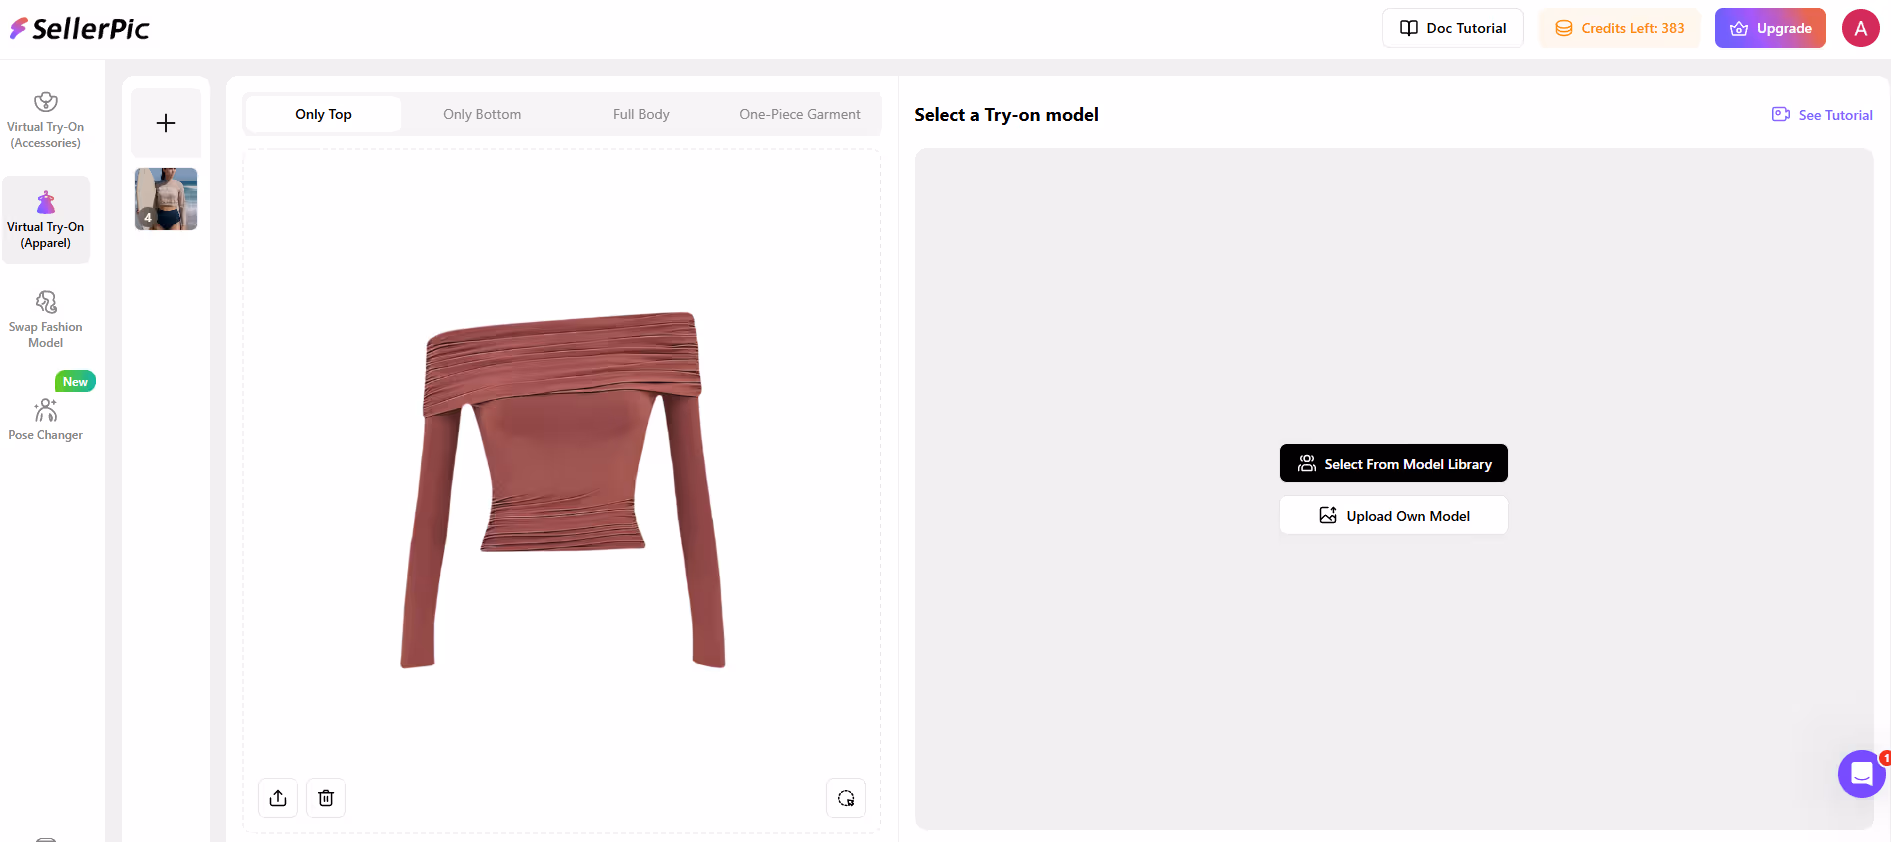Screen dimensions: 1891x842
Task: Choose the One-Piece Garment tab
Action: coord(799,114)
